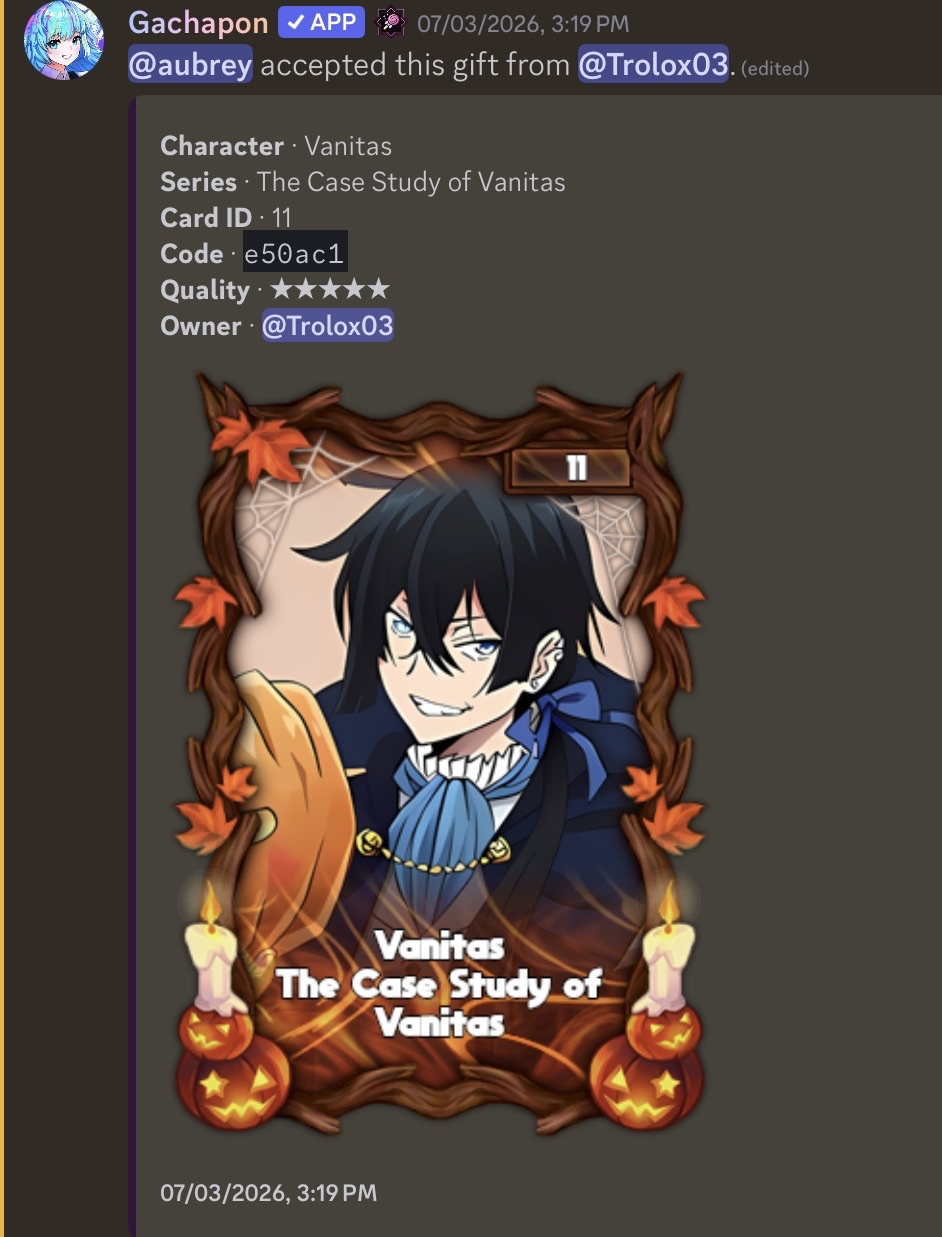The image size is (942, 1237).
Task: Click the embed footer timestamp
Action: click(x=268, y=1193)
